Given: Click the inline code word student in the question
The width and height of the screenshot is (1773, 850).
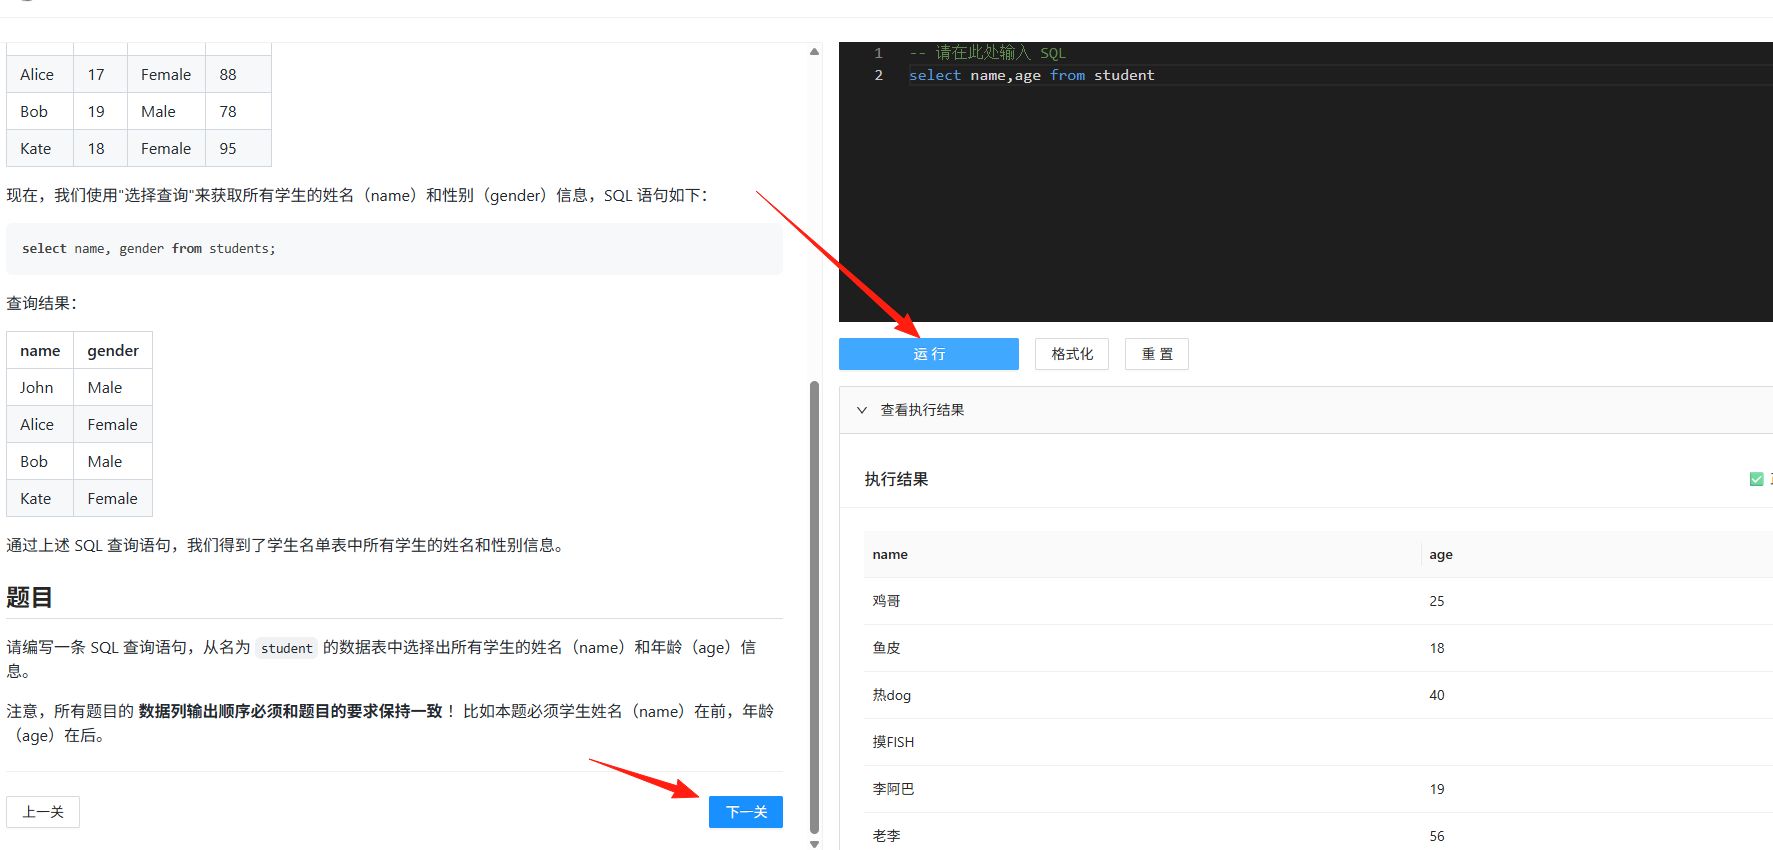Looking at the screenshot, I should [286, 648].
